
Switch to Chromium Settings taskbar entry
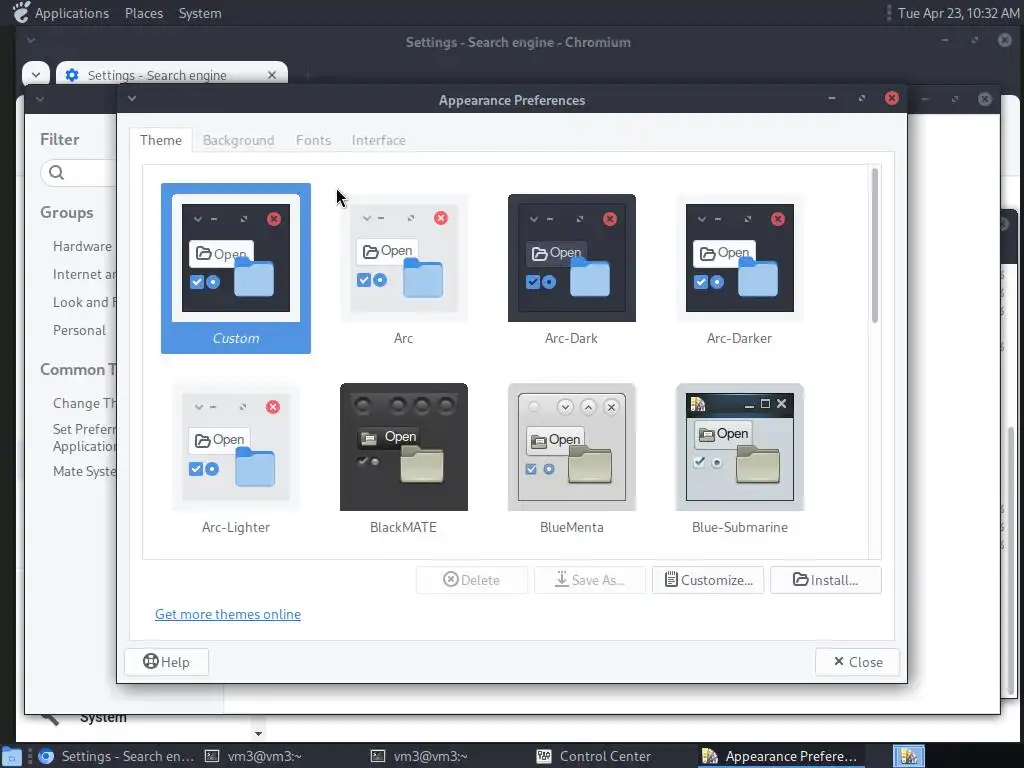click(117, 756)
